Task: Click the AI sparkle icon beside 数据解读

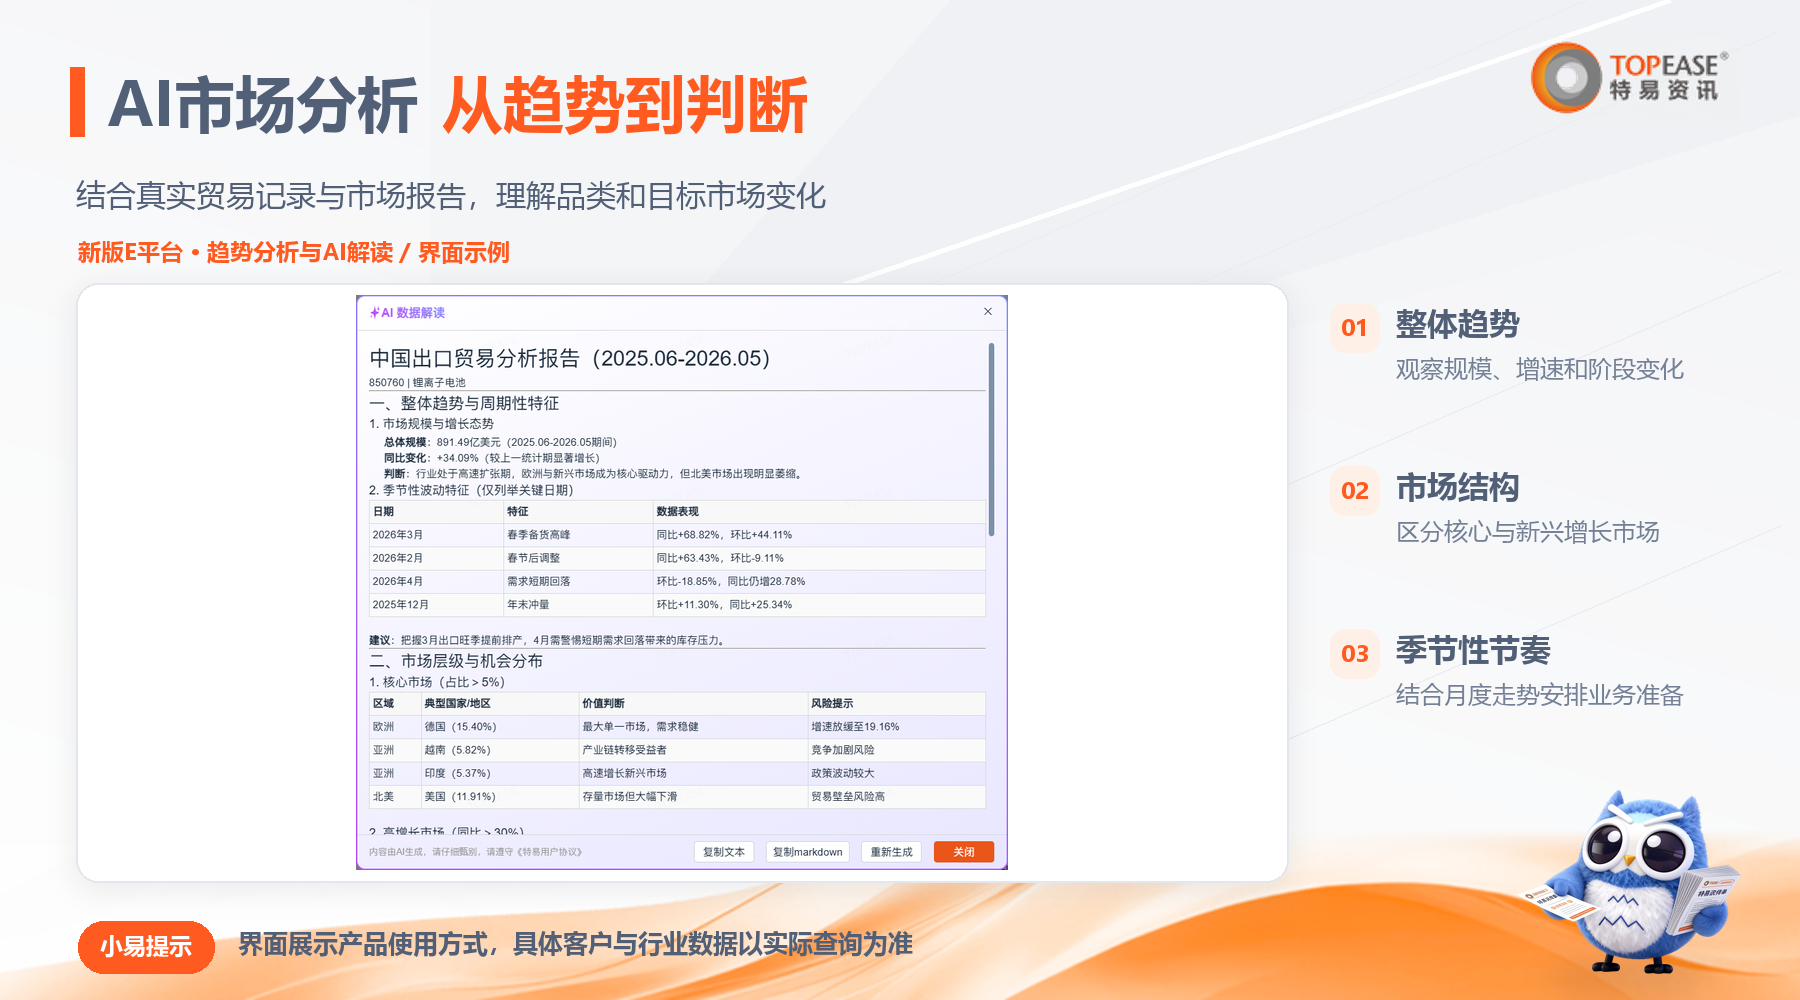Action: [374, 313]
